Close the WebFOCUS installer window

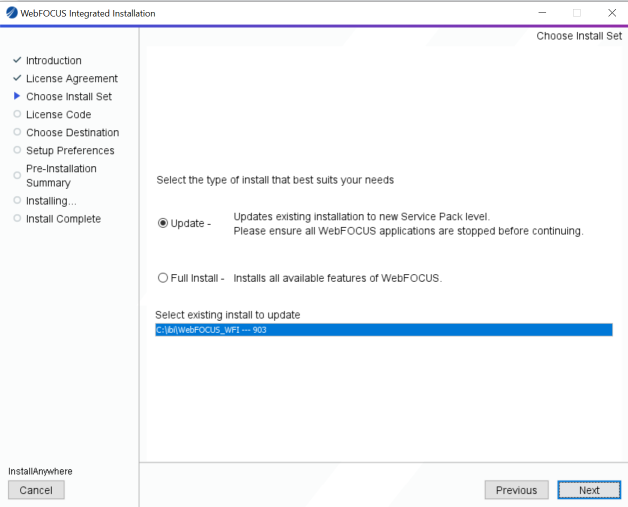[612, 13]
